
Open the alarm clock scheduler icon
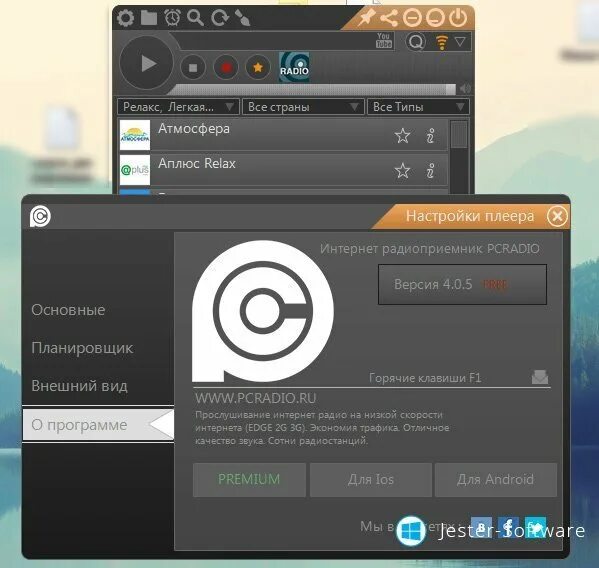click(x=172, y=18)
